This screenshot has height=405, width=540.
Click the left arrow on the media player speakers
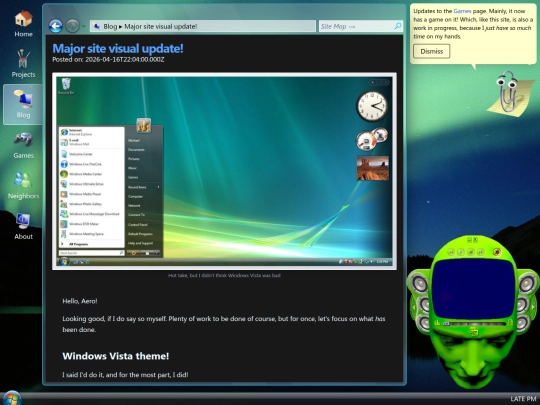pyautogui.click(x=414, y=307)
